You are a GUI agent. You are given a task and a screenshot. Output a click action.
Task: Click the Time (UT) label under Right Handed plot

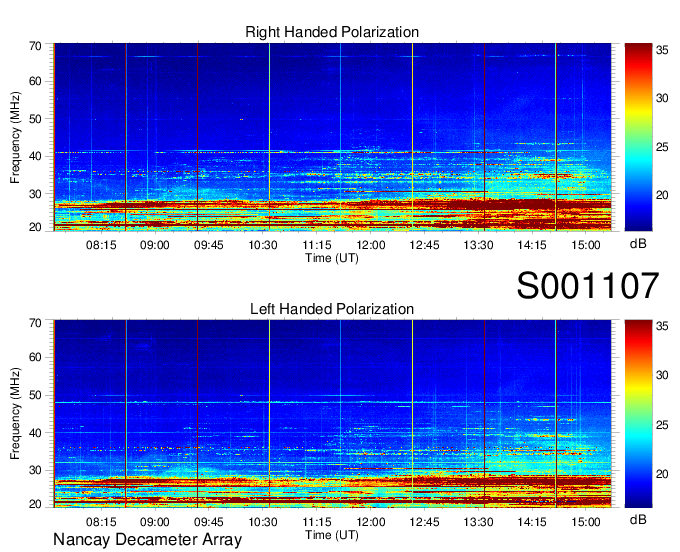coord(332,258)
